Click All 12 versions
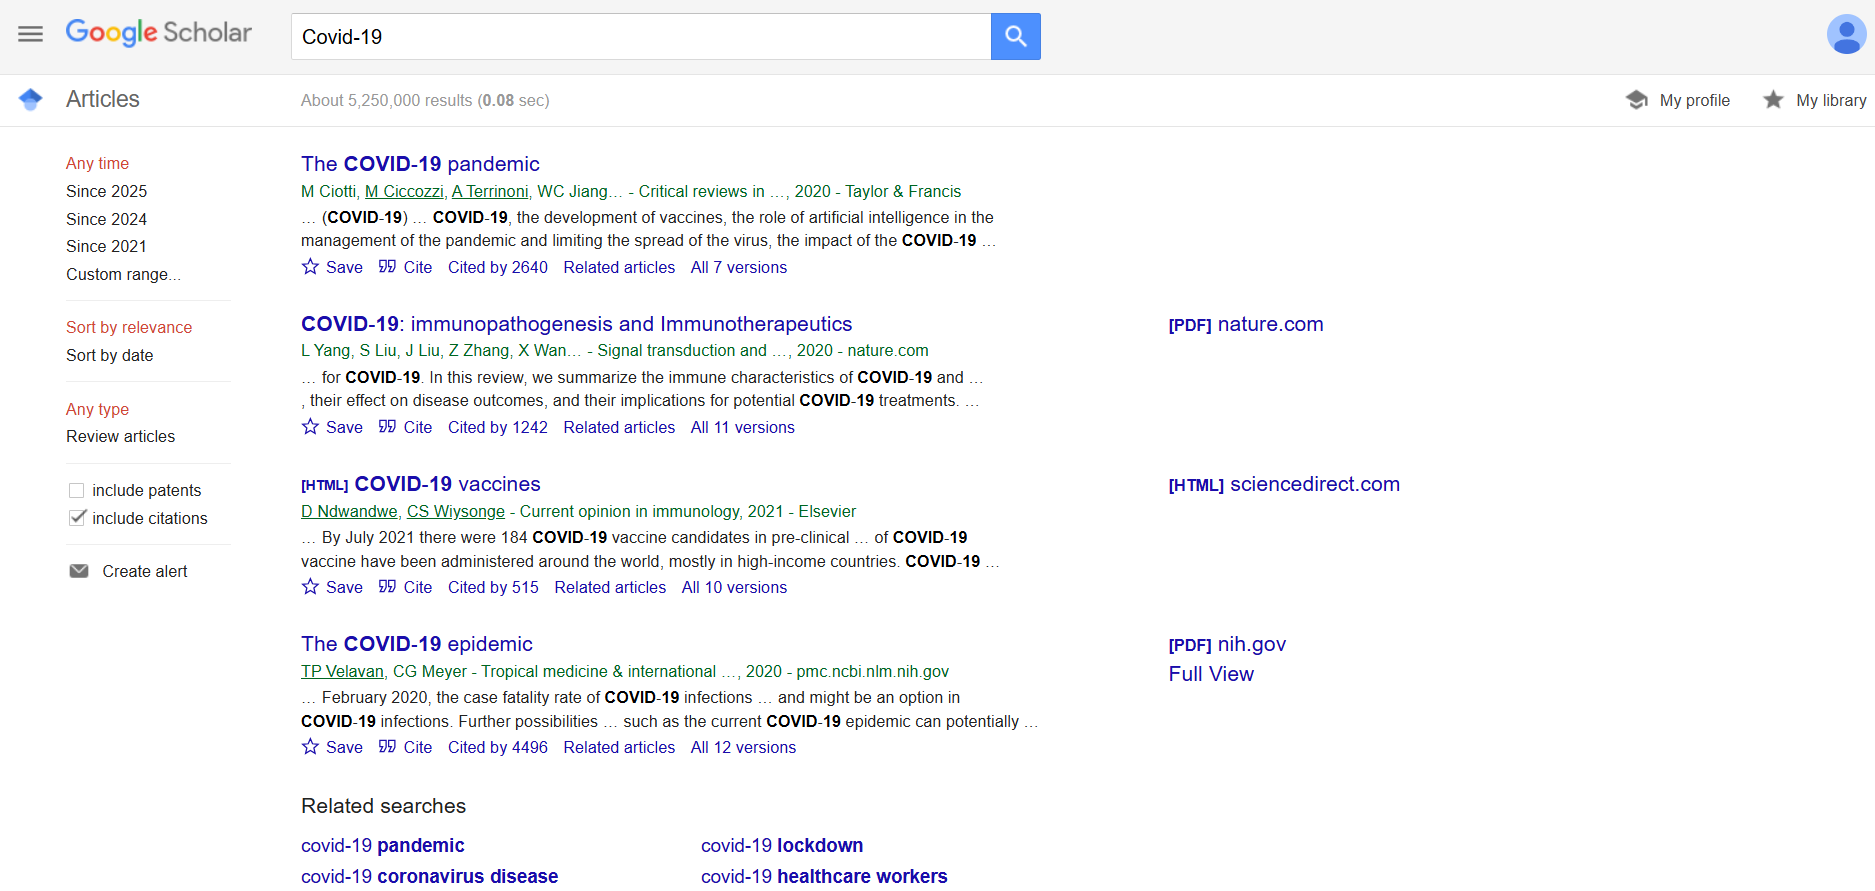The height and width of the screenshot is (891, 1875). coord(743,747)
